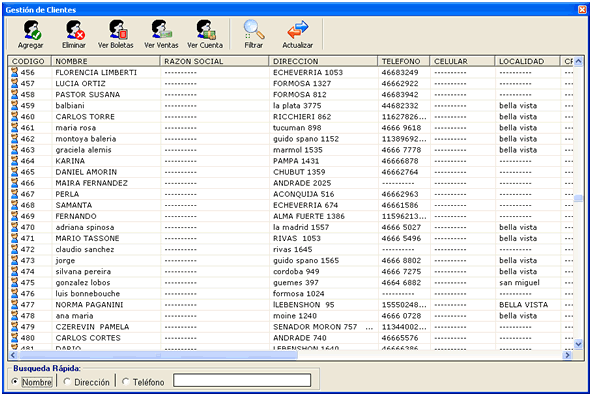The height and width of the screenshot is (395, 592).
Task: Select name luis bonnebouche
Action: (88, 293)
